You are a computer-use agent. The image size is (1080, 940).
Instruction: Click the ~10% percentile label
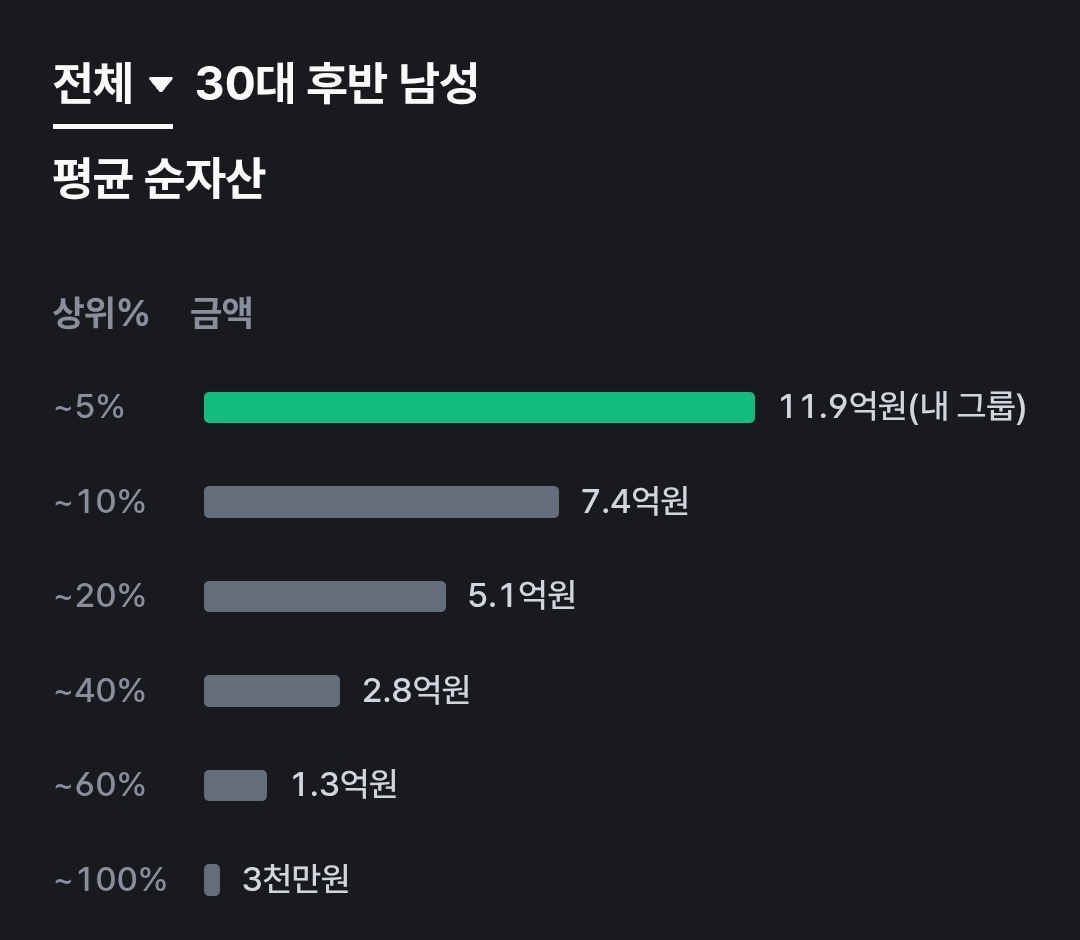point(99,502)
